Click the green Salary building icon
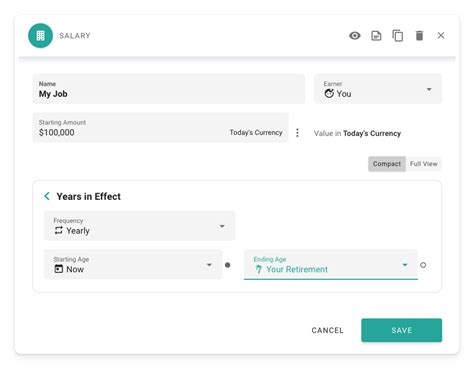474x368 pixels. point(40,36)
